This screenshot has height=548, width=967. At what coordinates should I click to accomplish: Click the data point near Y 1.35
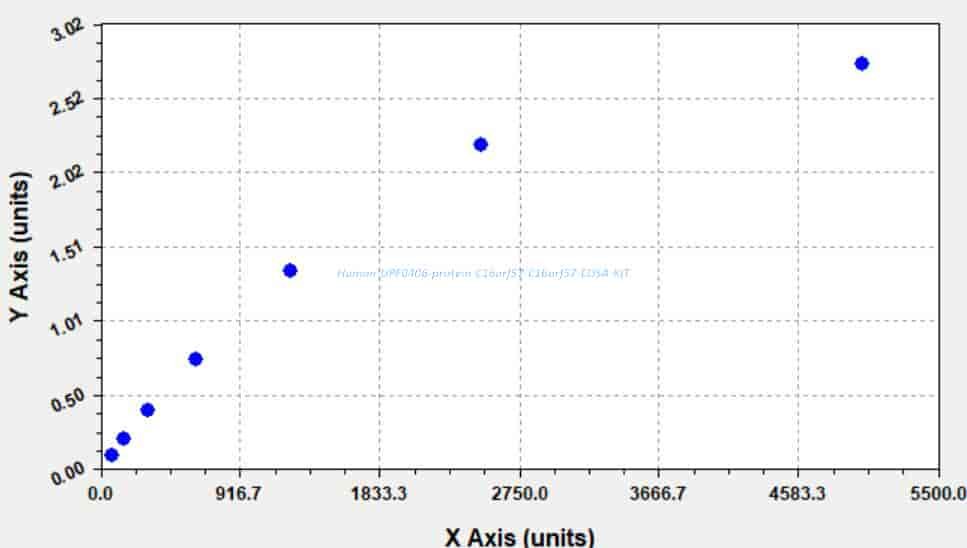click(290, 271)
